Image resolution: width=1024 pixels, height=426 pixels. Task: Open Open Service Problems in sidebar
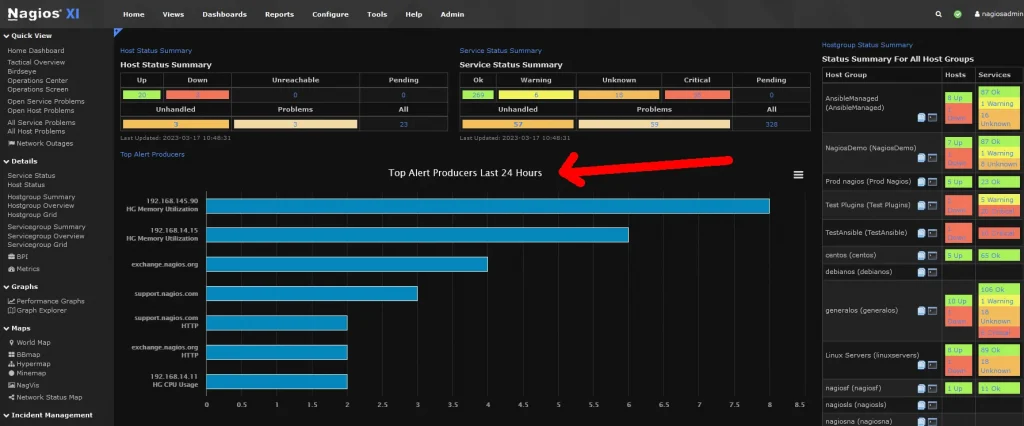click(x=46, y=101)
